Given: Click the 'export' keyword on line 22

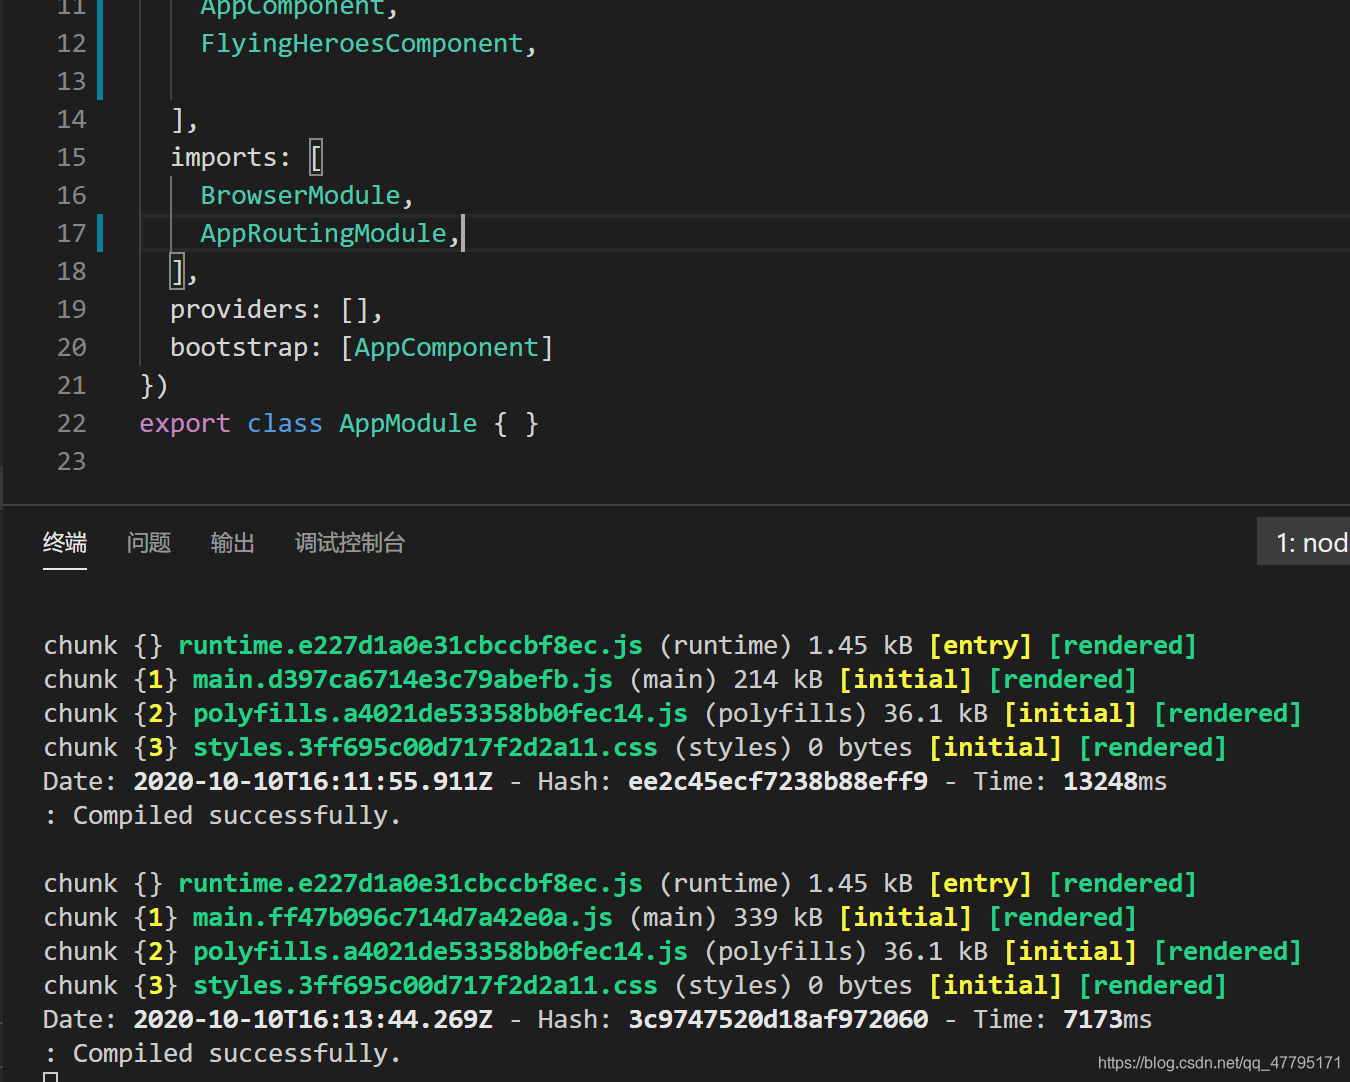Looking at the screenshot, I should tap(185, 423).
